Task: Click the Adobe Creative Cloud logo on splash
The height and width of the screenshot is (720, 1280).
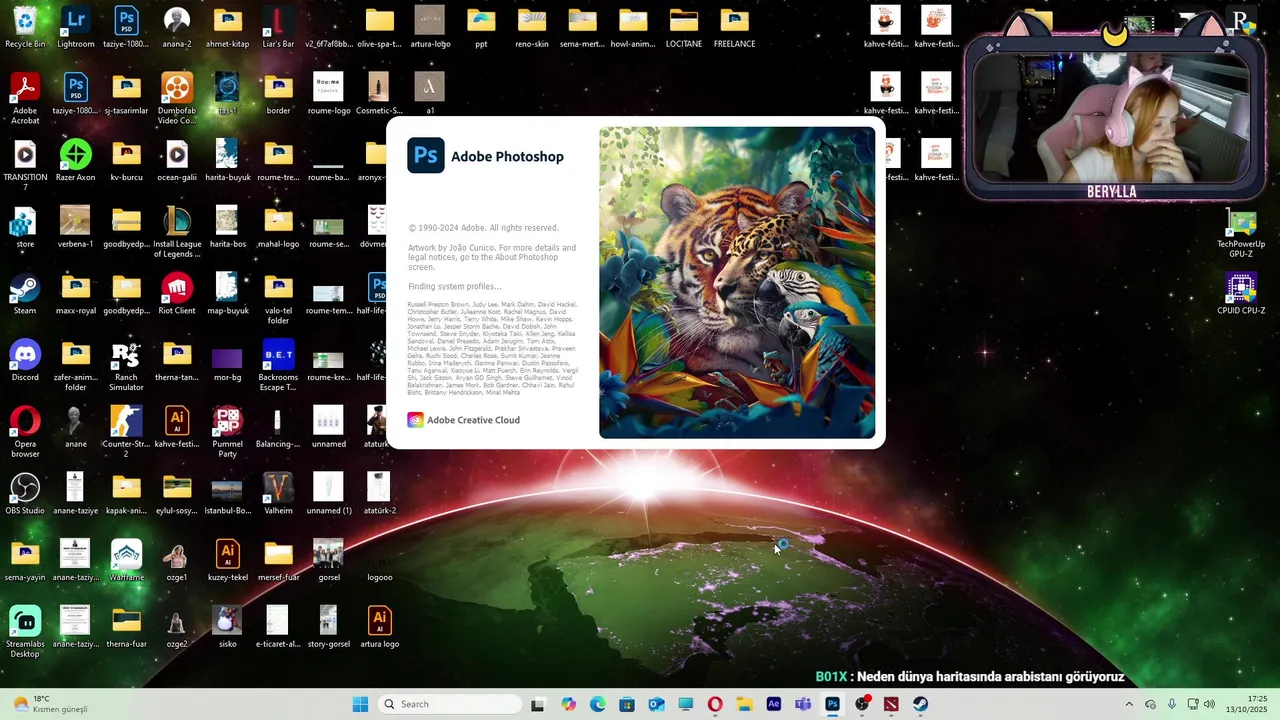Action: pos(415,420)
